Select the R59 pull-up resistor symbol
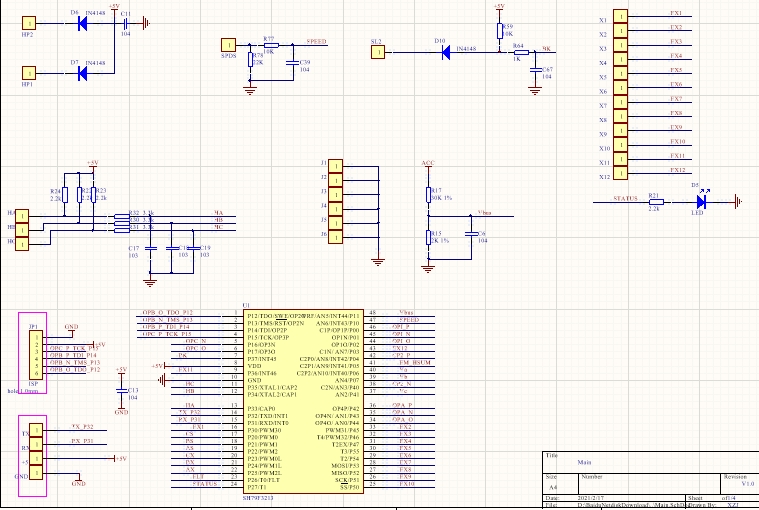Viewport: 759px width, 510px height. click(500, 31)
